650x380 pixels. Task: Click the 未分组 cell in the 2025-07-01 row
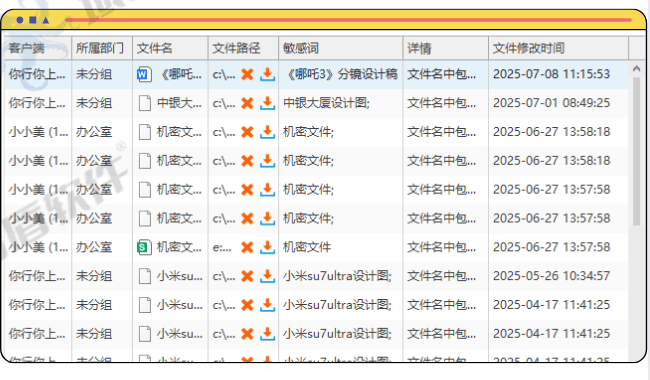click(94, 103)
